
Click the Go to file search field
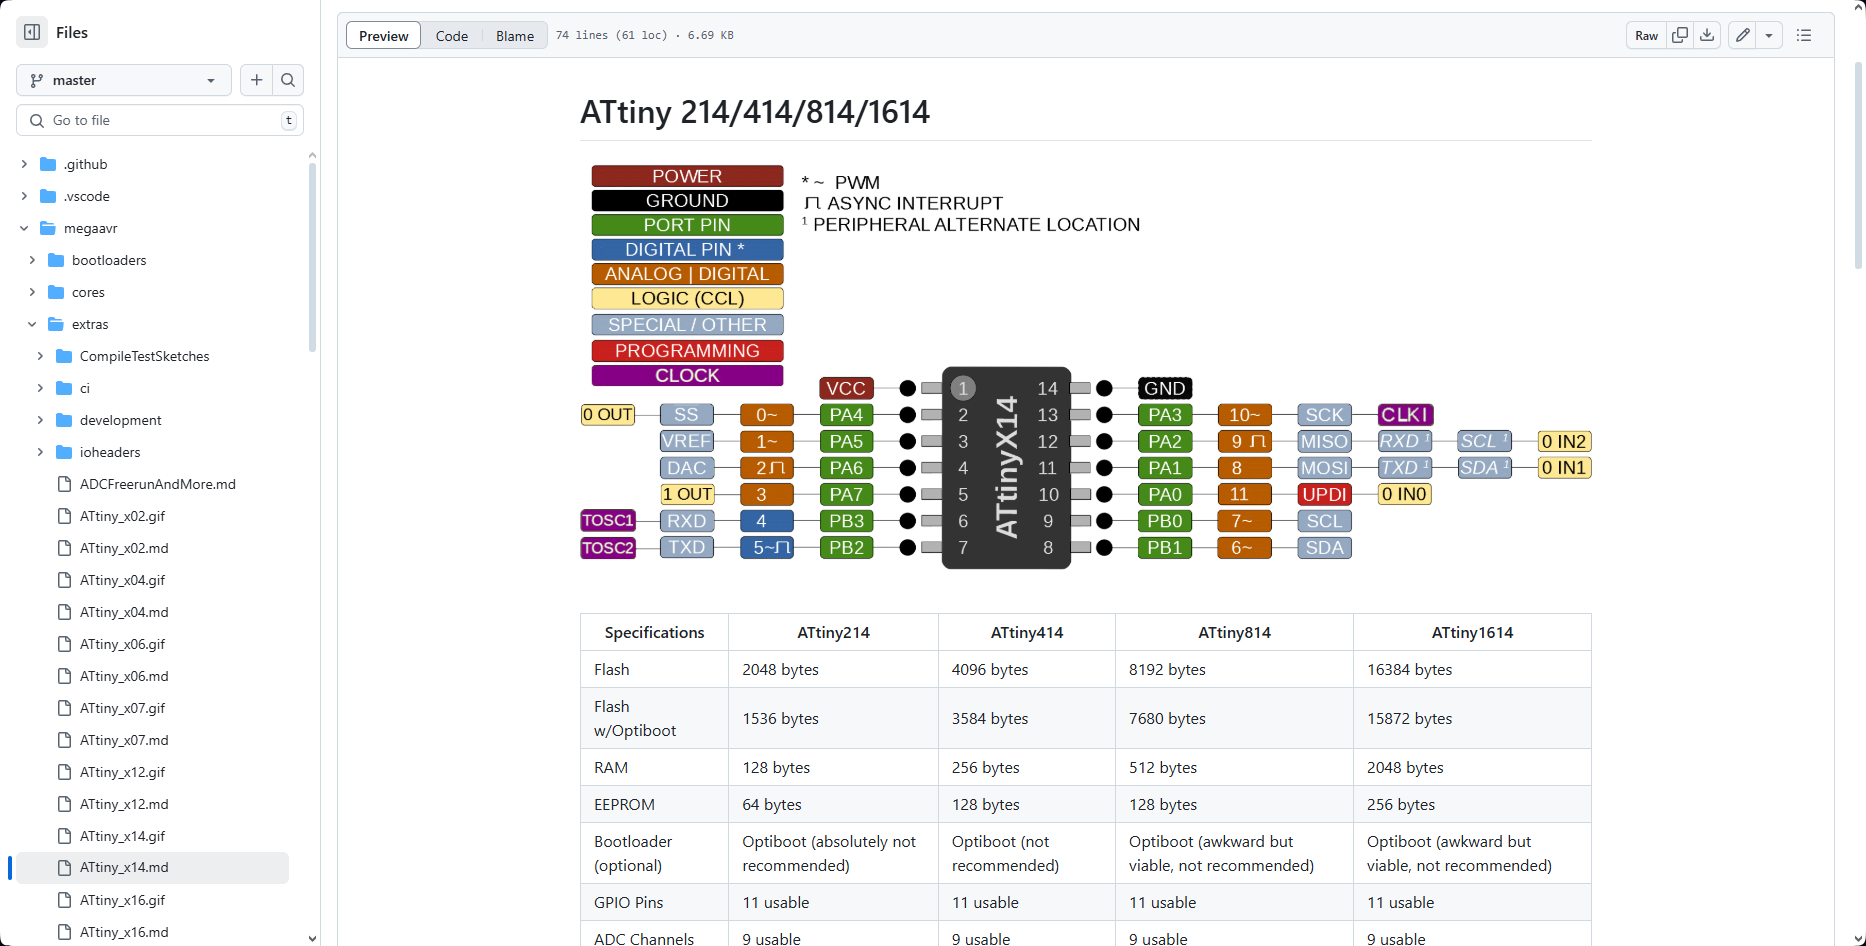coord(160,120)
